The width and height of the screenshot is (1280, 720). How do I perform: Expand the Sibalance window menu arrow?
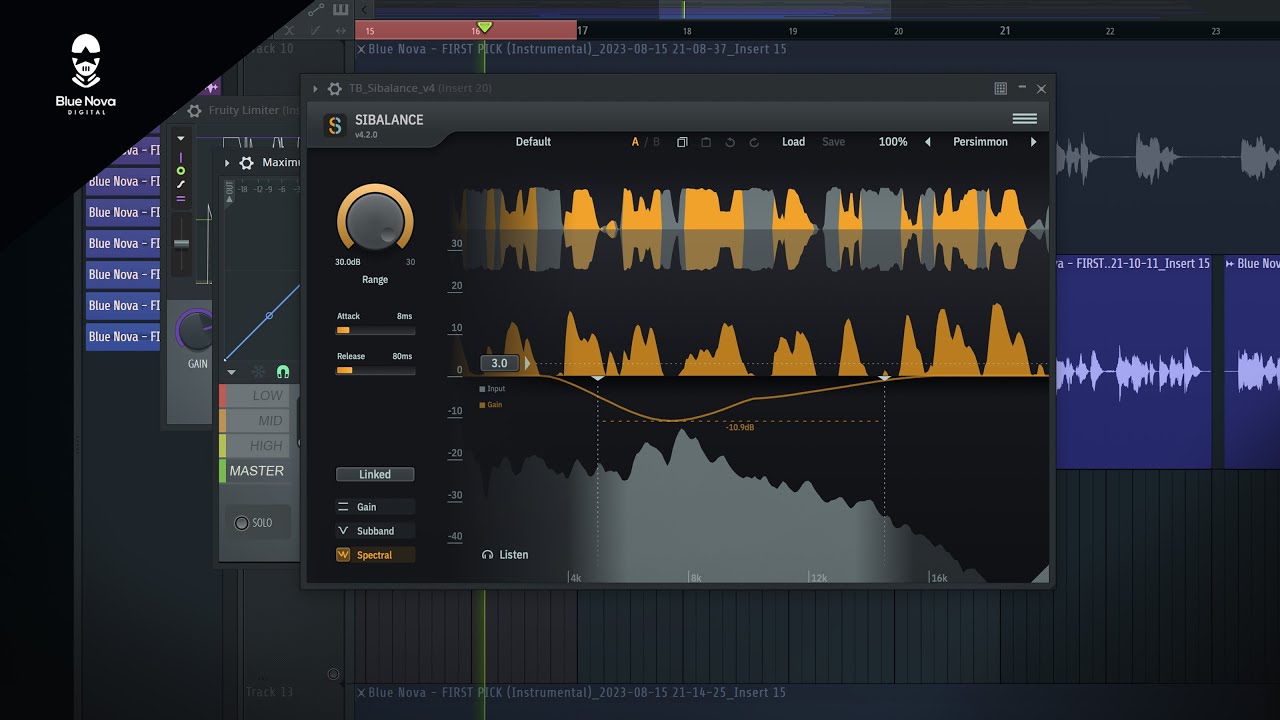[x=316, y=89]
